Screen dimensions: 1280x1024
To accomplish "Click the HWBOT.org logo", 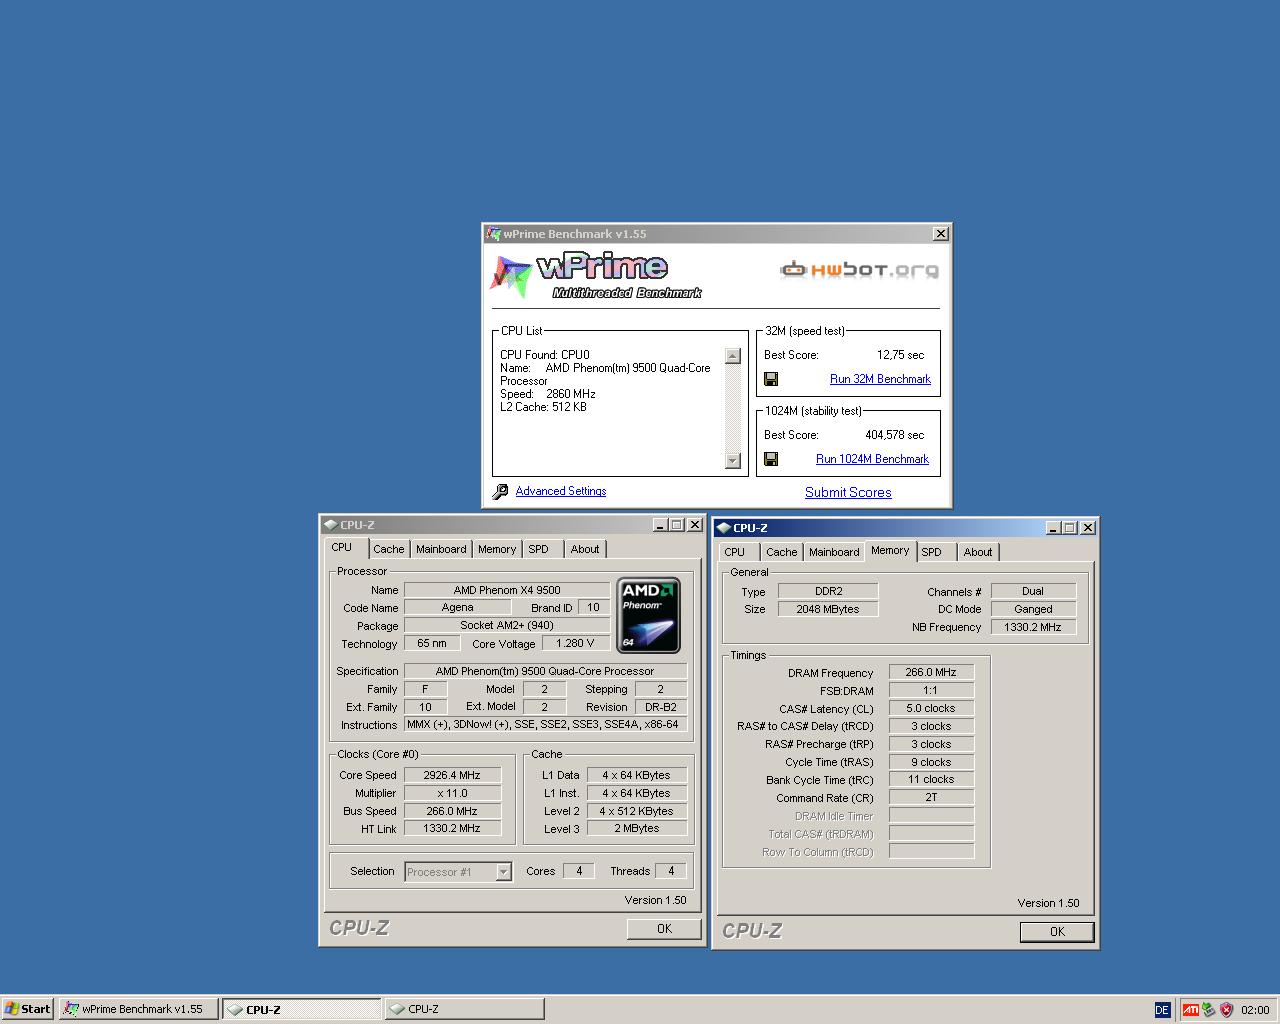I will tap(859, 269).
